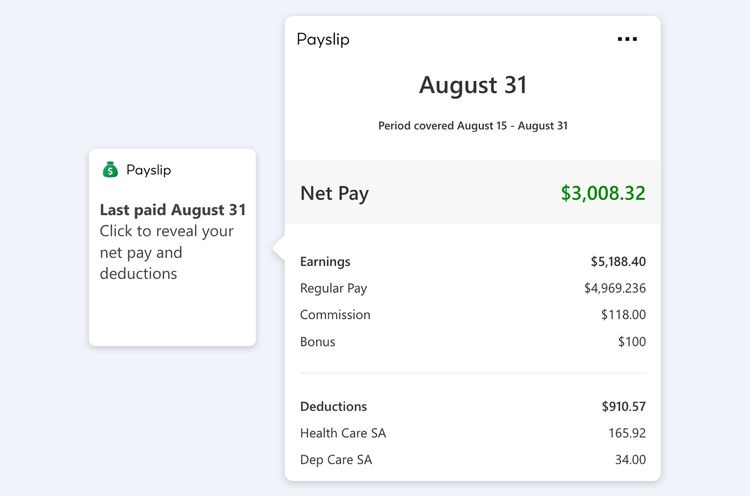Open the three-dot more options menu

point(627,39)
